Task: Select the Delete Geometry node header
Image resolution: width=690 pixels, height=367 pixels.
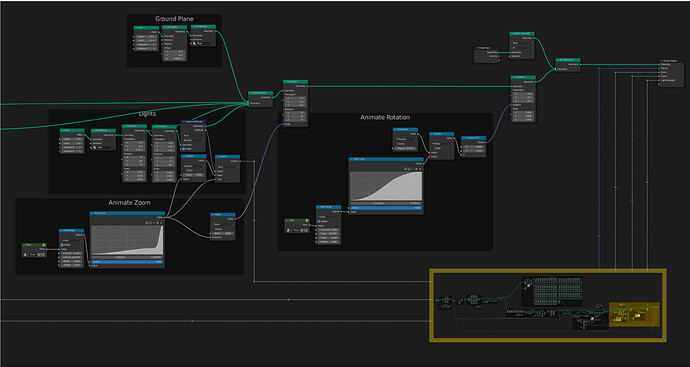Action: click(x=522, y=33)
